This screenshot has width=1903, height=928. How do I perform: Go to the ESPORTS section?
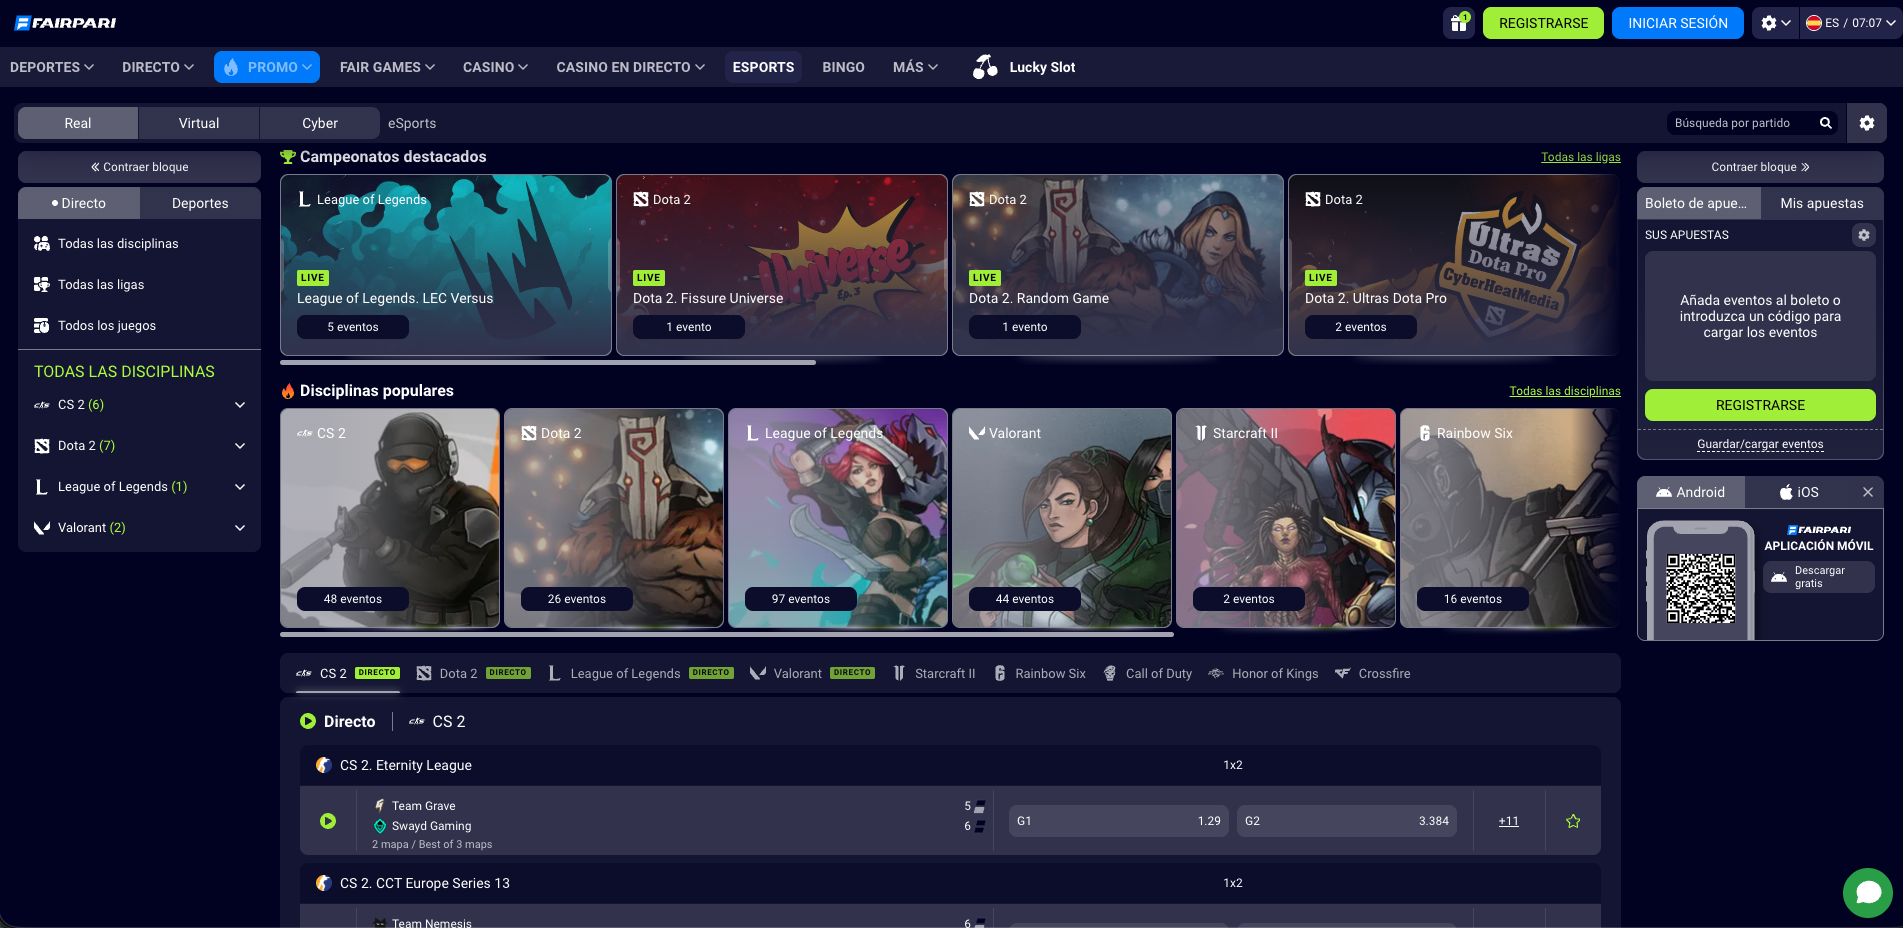[763, 67]
